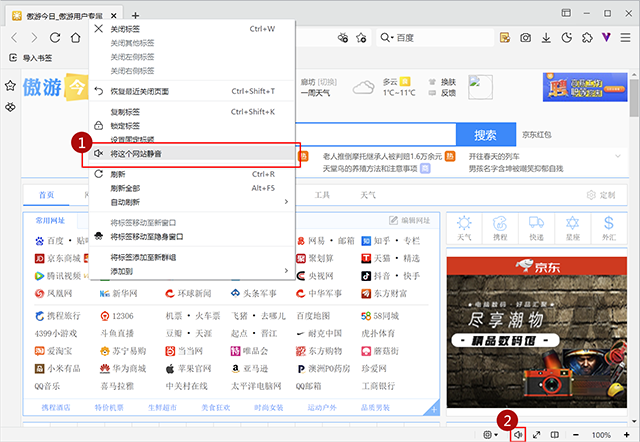Open new tab with plus button

click(x=136, y=16)
